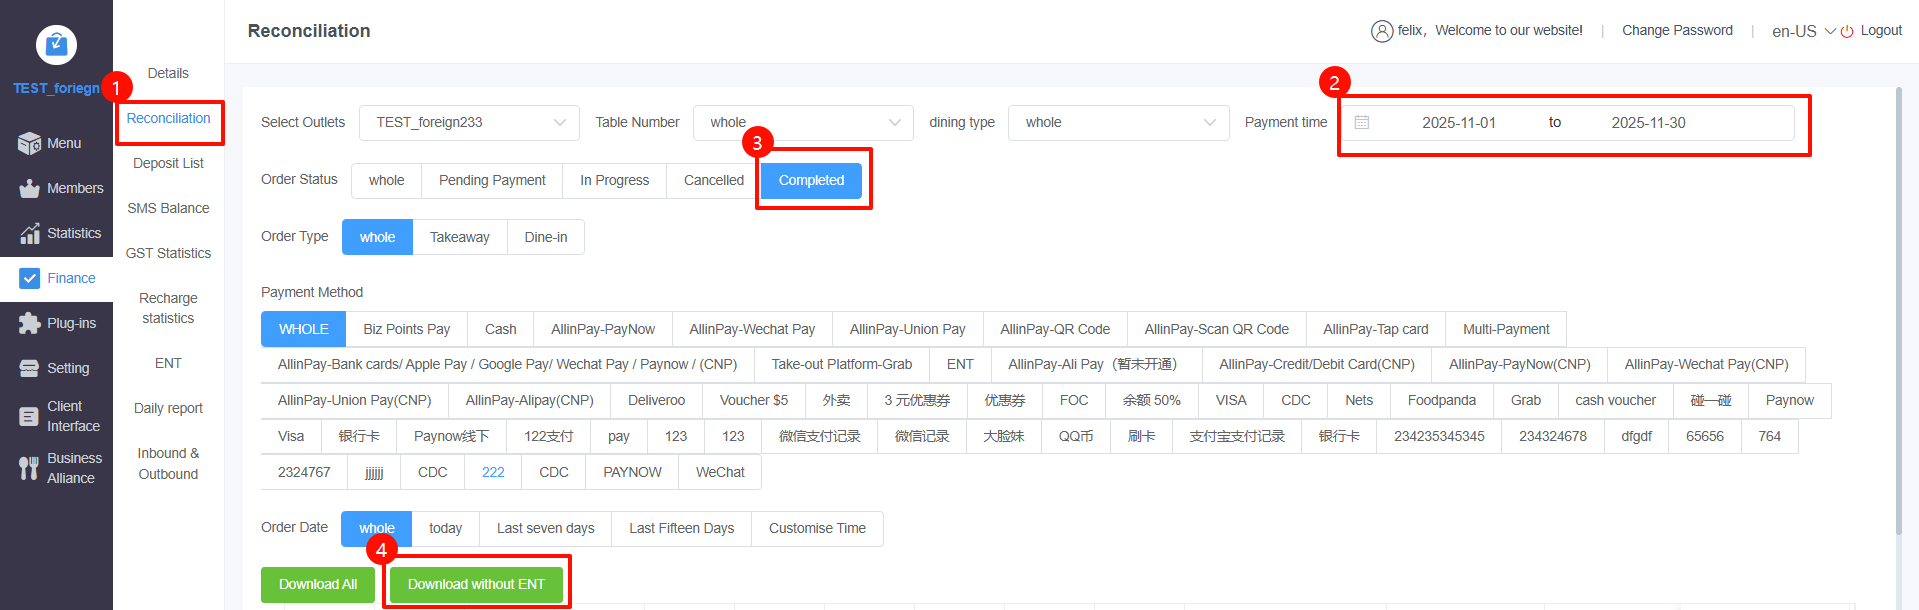Open Client Interface icon
This screenshot has height=610, width=1919.
click(29, 417)
